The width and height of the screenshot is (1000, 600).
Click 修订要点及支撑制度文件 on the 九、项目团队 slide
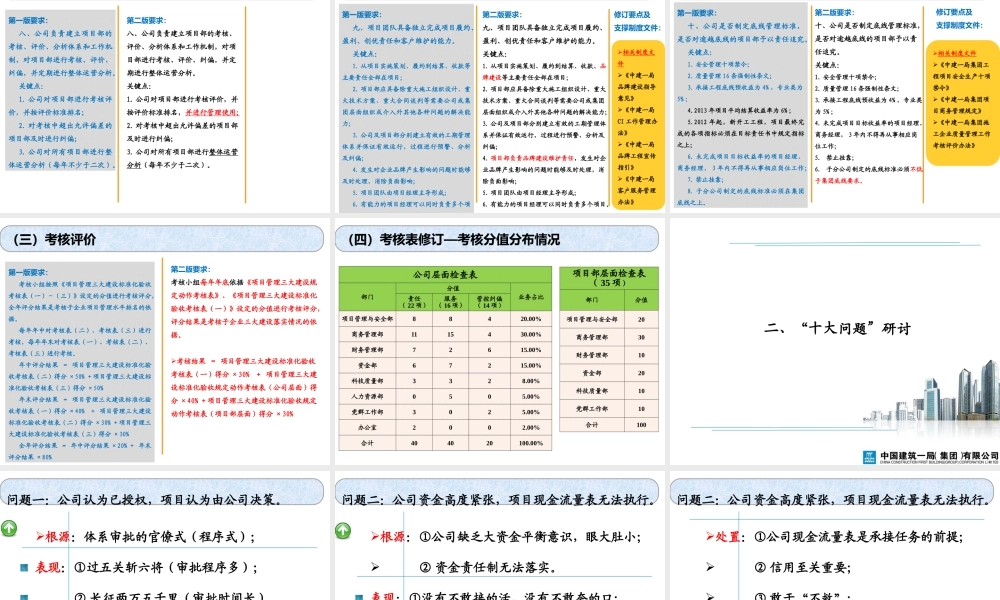tap(636, 21)
